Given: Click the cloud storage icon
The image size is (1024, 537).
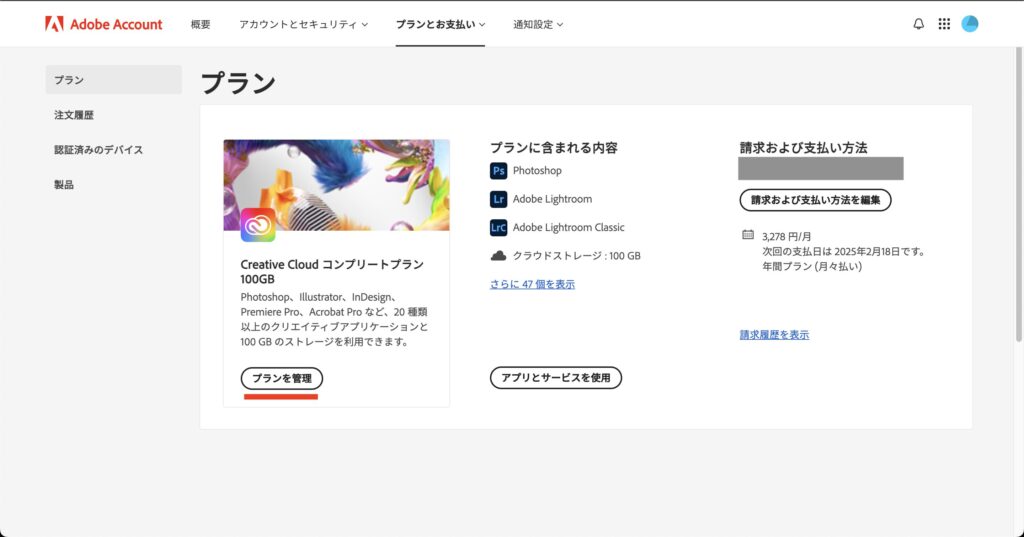Looking at the screenshot, I should coord(498,256).
